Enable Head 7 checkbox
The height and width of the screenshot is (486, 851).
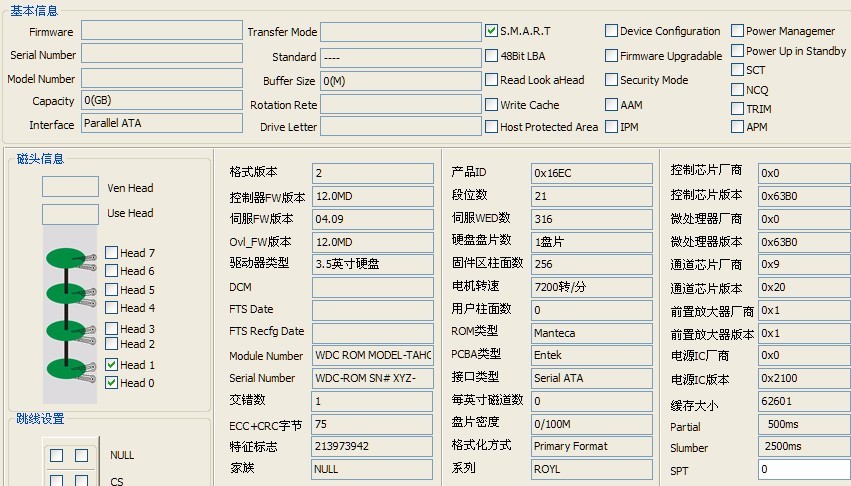pos(111,253)
